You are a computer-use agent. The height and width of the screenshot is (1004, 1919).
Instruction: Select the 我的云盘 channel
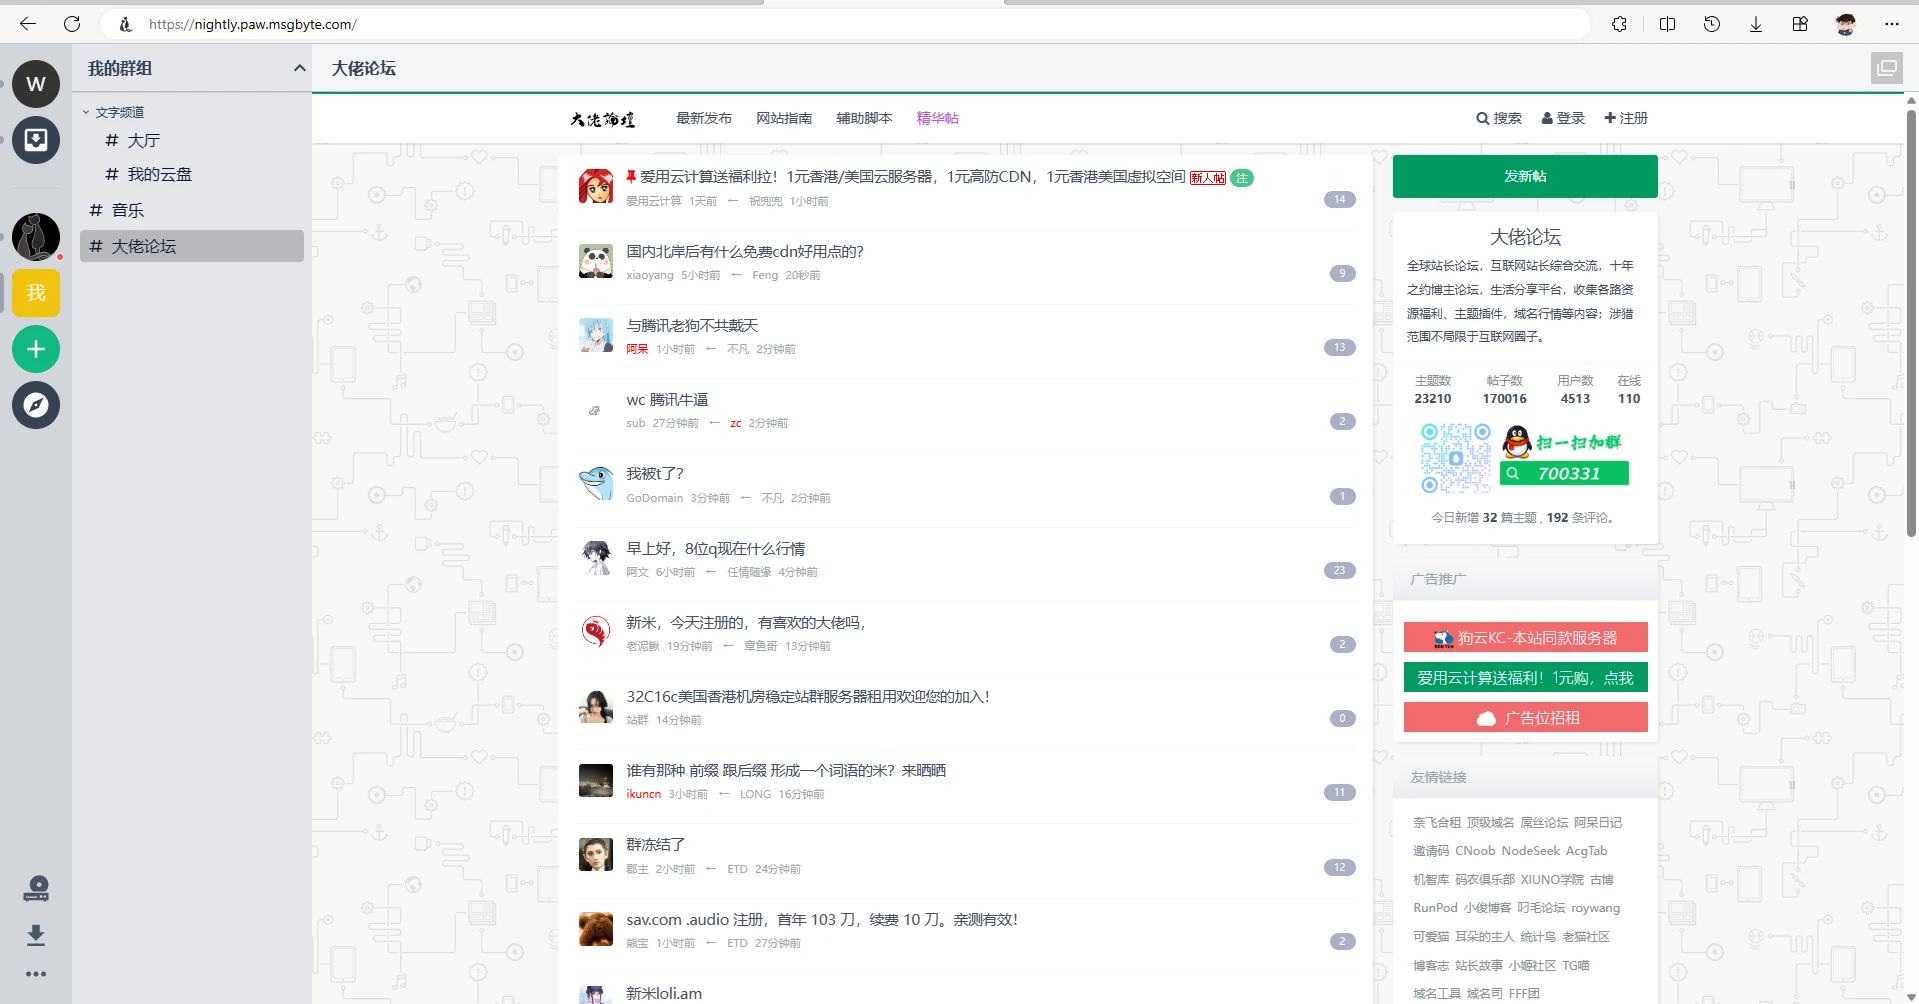pyautogui.click(x=159, y=174)
